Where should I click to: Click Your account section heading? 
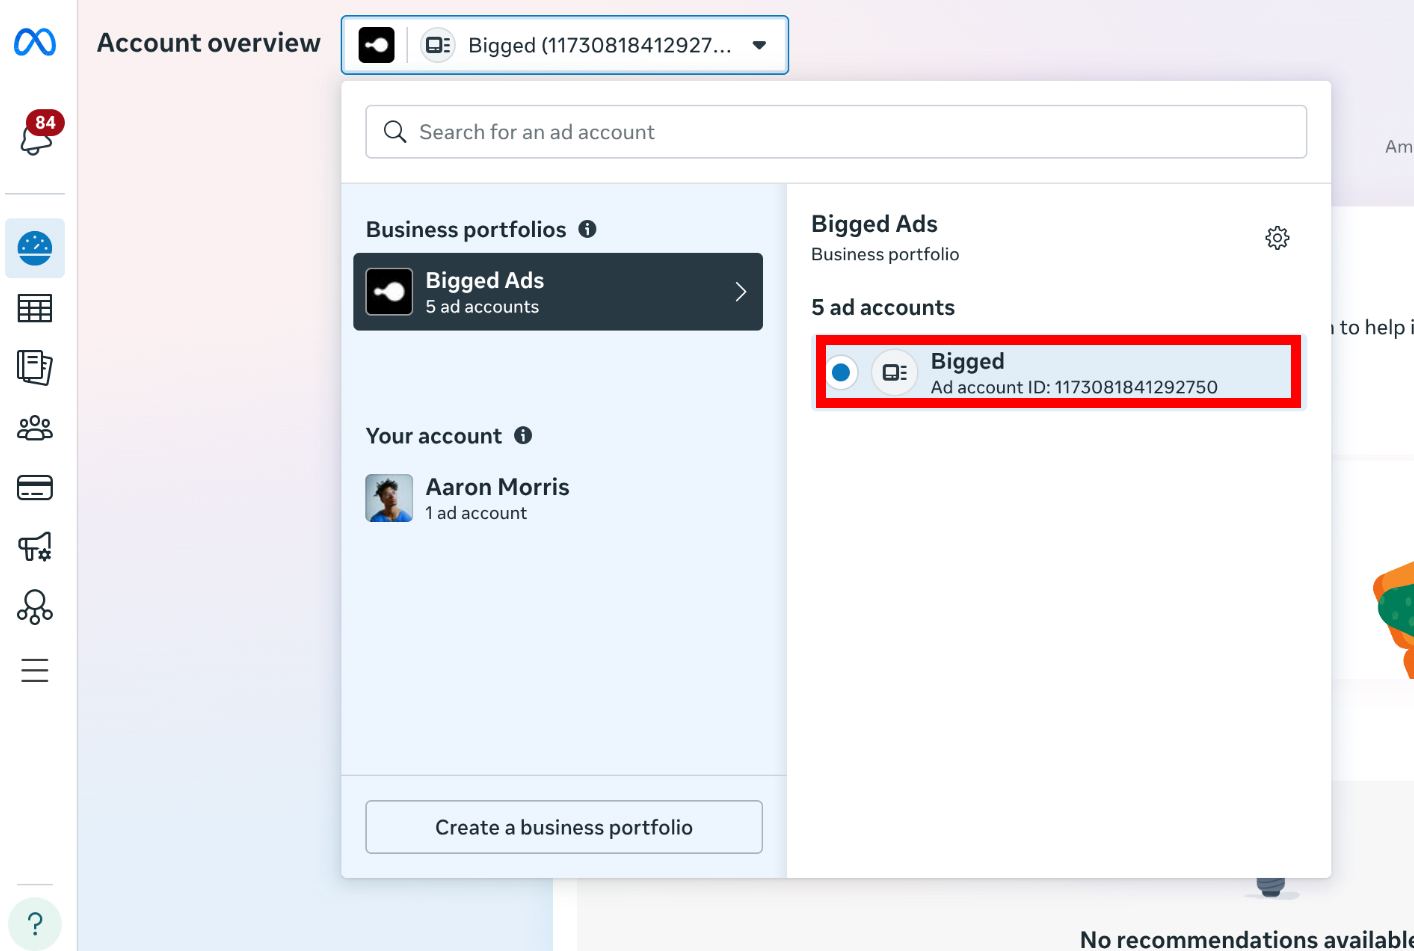pos(434,436)
